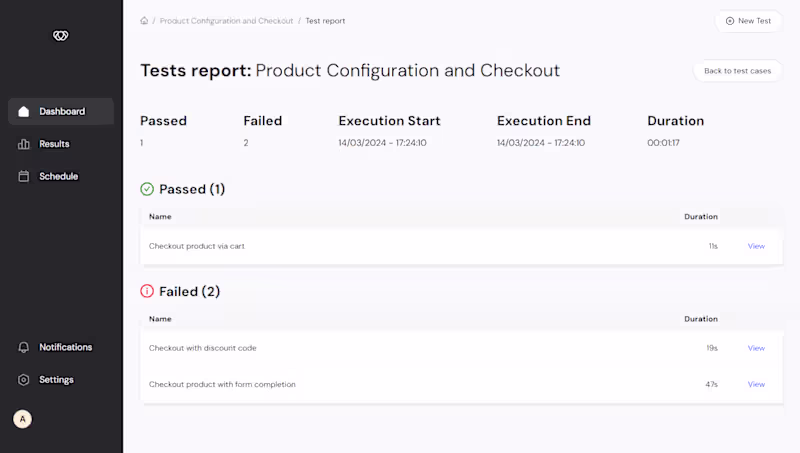The width and height of the screenshot is (800, 453).
Task: View the Checkout with discount code result
Action: click(756, 348)
